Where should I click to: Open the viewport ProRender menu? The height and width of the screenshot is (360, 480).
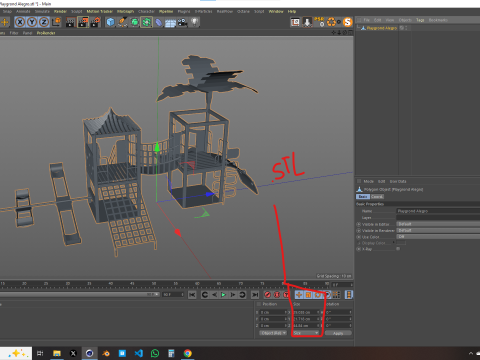pyautogui.click(x=46, y=33)
